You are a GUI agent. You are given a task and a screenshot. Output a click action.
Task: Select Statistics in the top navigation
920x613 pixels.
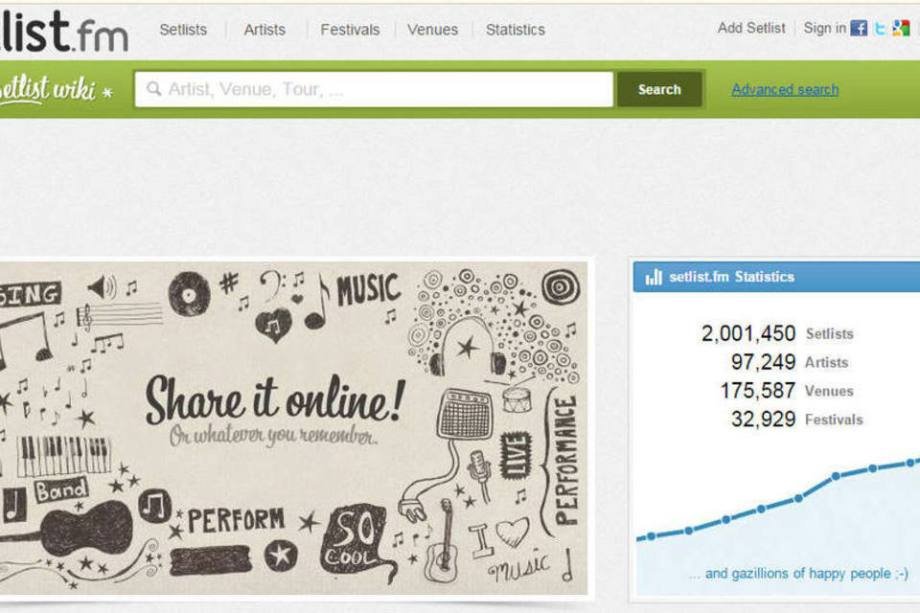[515, 29]
